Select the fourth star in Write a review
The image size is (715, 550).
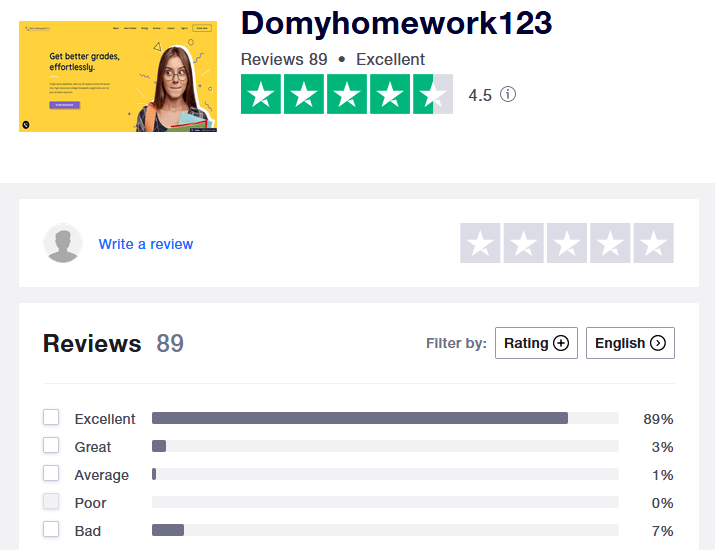coord(610,243)
